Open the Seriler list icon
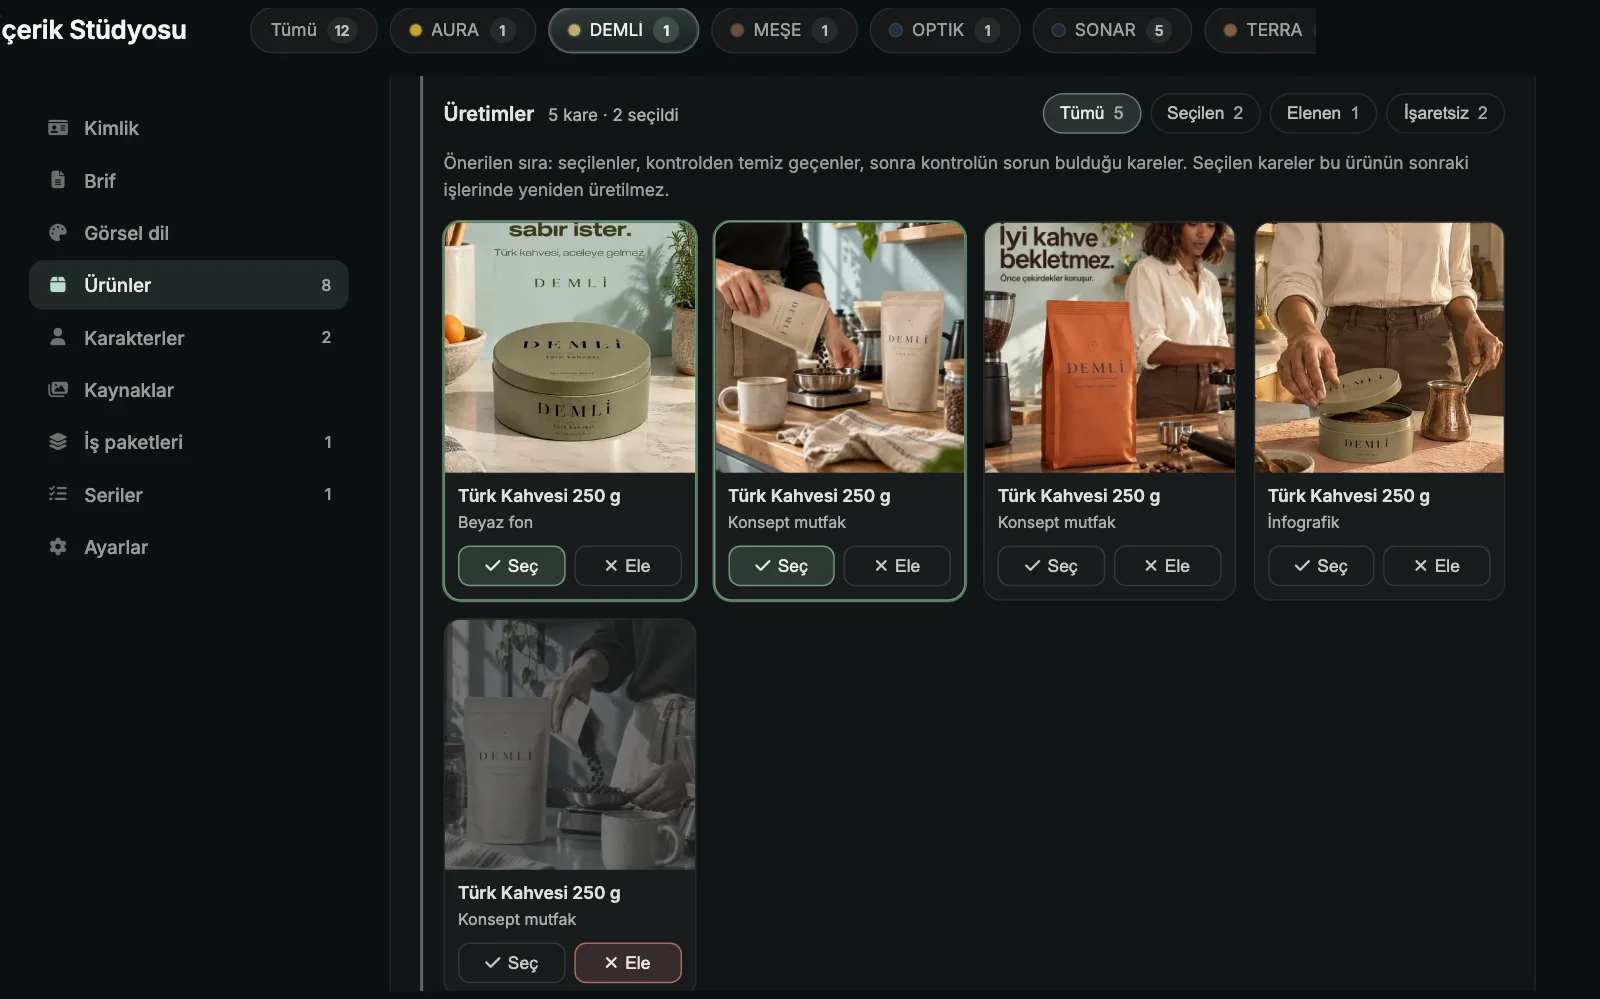 click(58, 494)
